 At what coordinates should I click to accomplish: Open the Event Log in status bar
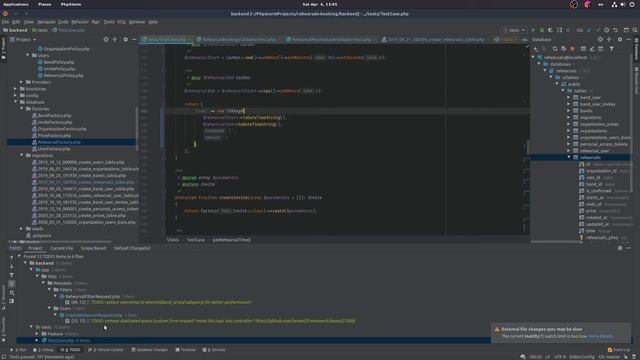(619, 350)
